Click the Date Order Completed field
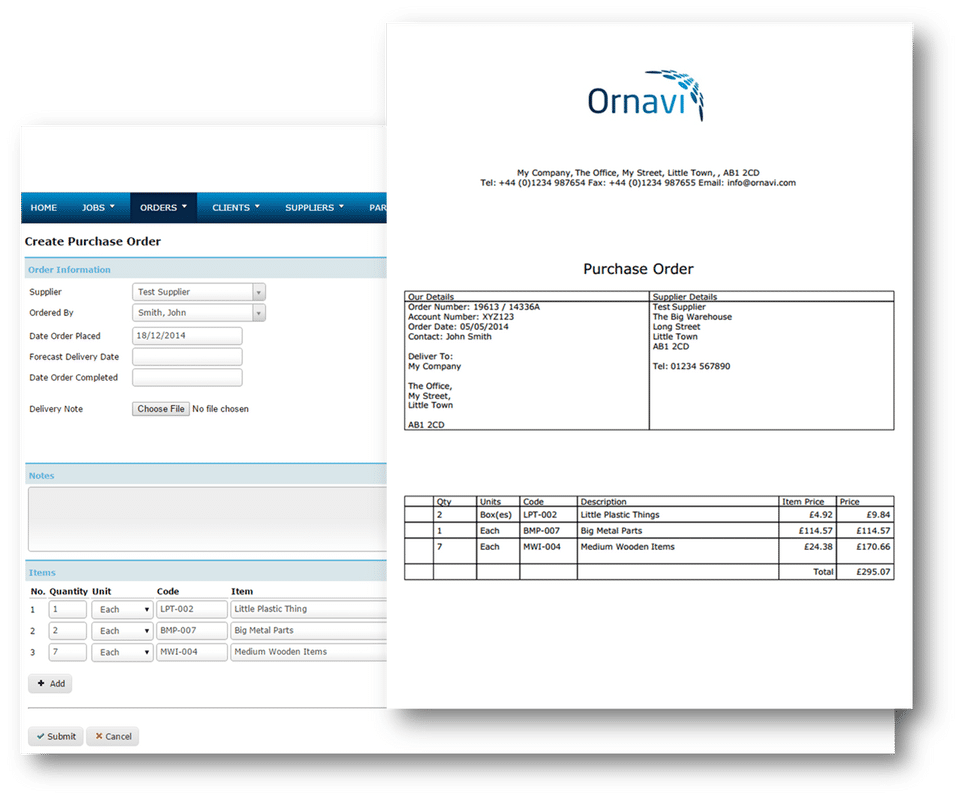This screenshot has width=960, height=797. [187, 377]
